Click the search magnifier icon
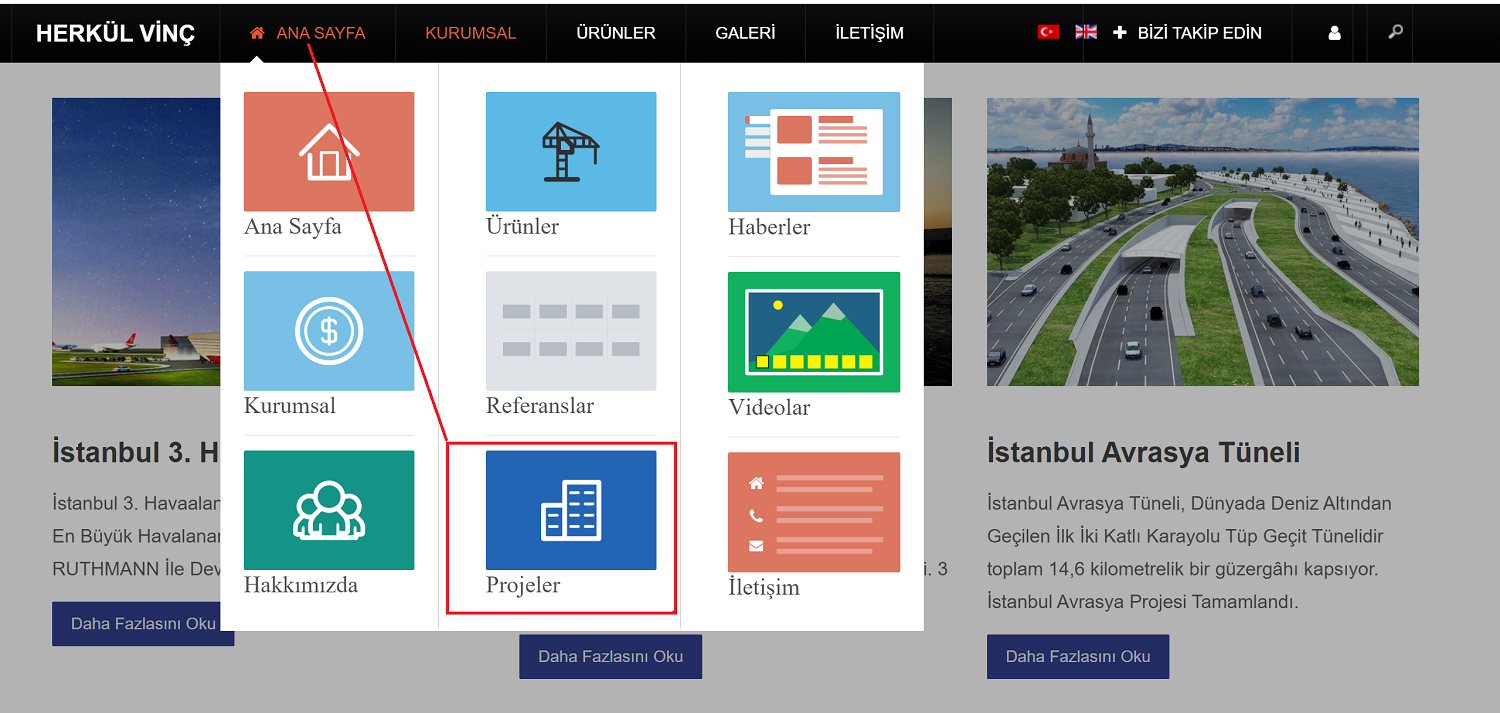Image resolution: width=1500 pixels, height=713 pixels. tap(1395, 32)
